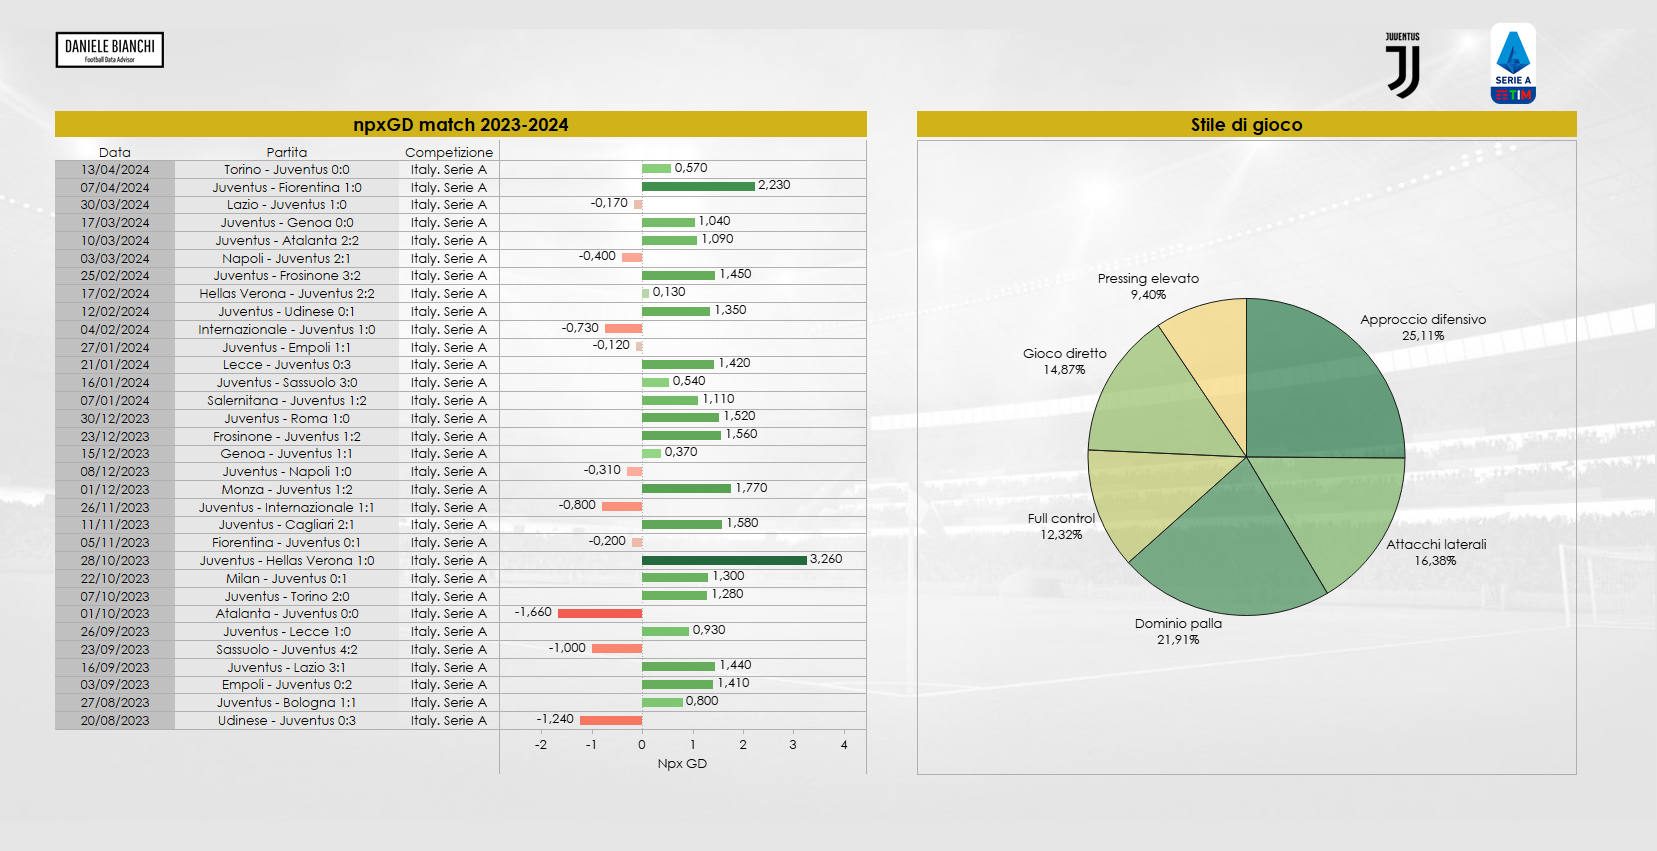Screen dimensions: 1657x851
Task: Click the -1,660 red bar for Atalanta - Juventus
Action: point(599,613)
